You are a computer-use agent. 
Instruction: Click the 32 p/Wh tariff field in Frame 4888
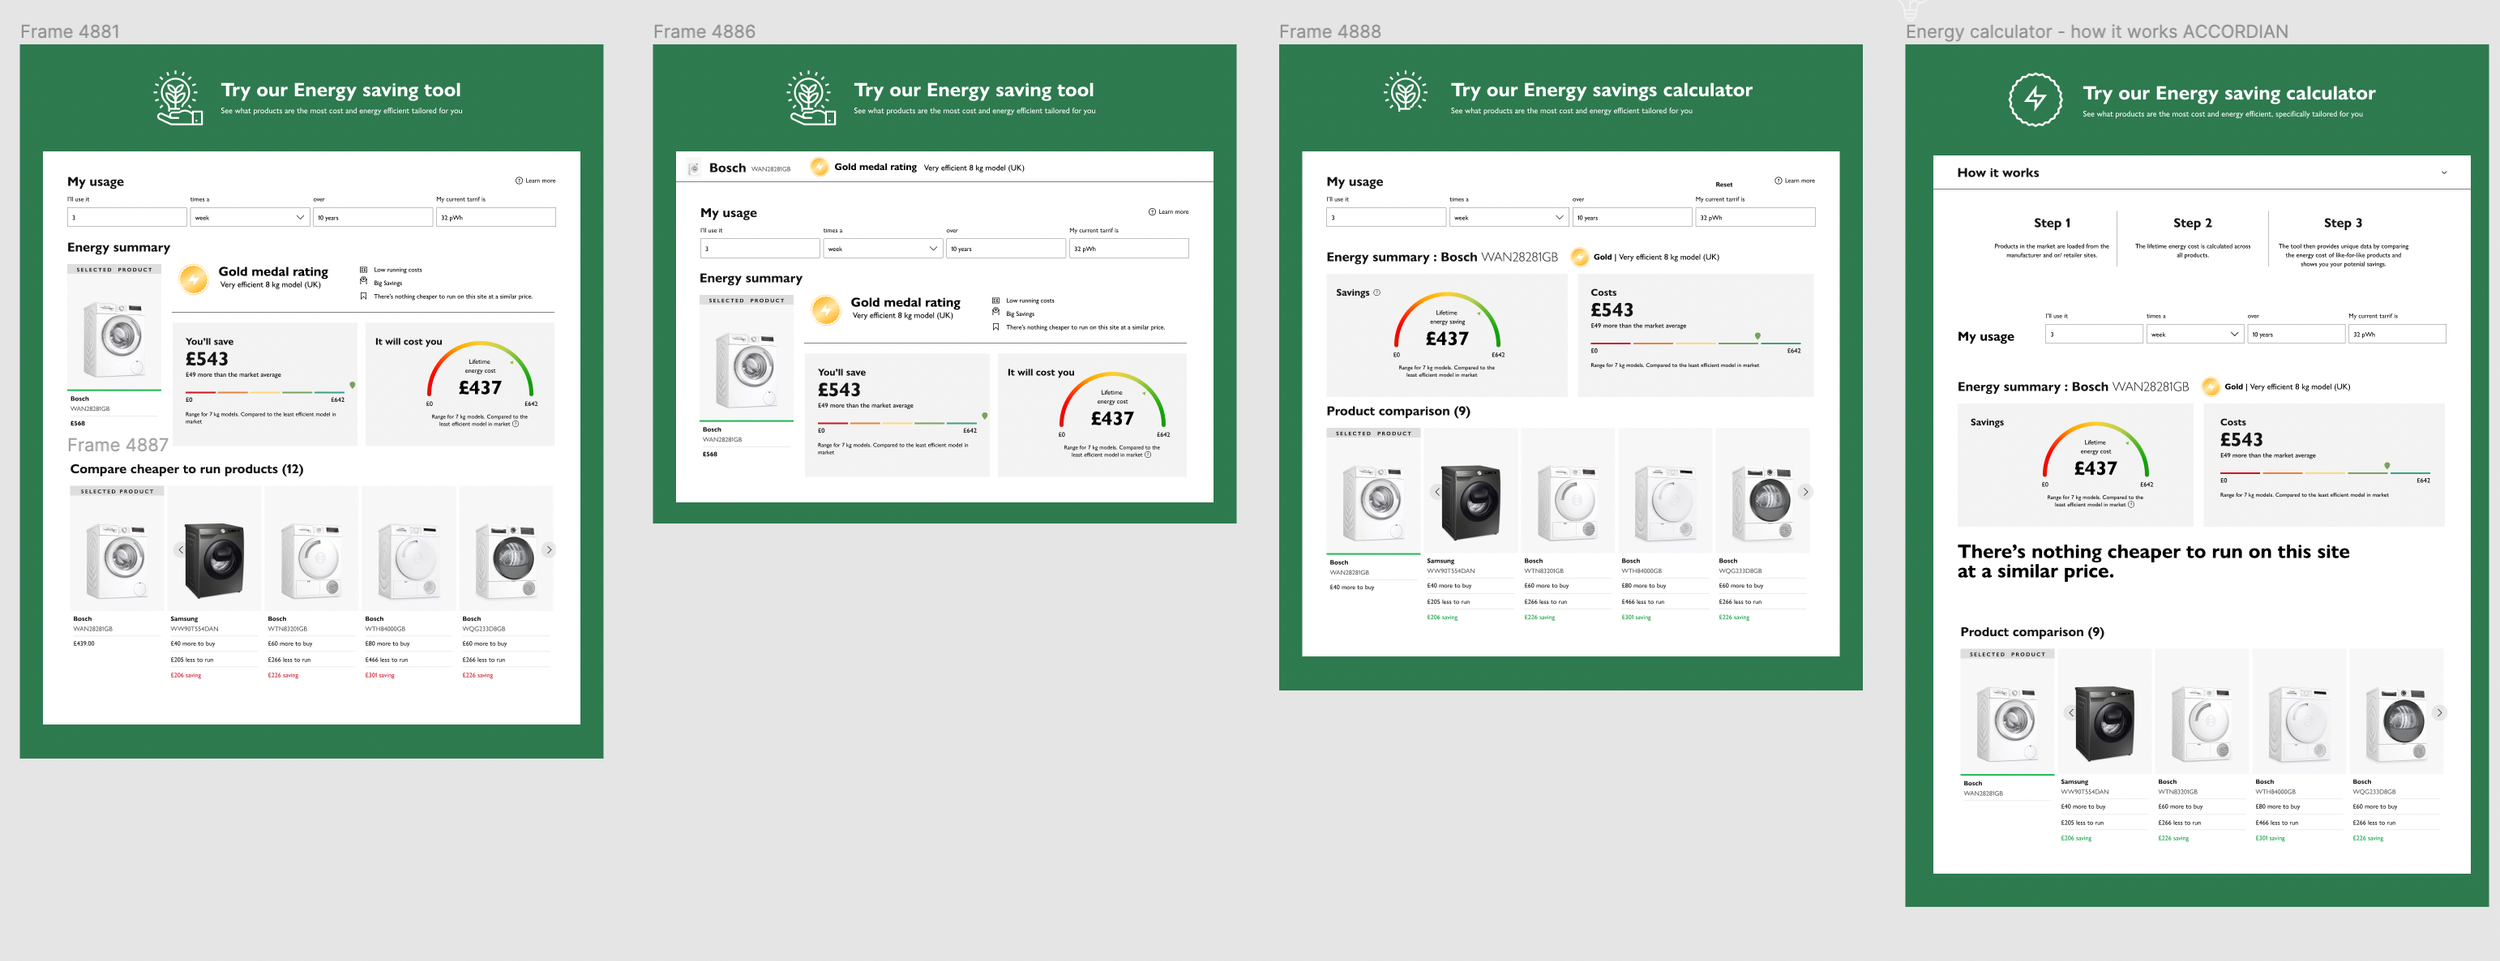[x=1755, y=217]
